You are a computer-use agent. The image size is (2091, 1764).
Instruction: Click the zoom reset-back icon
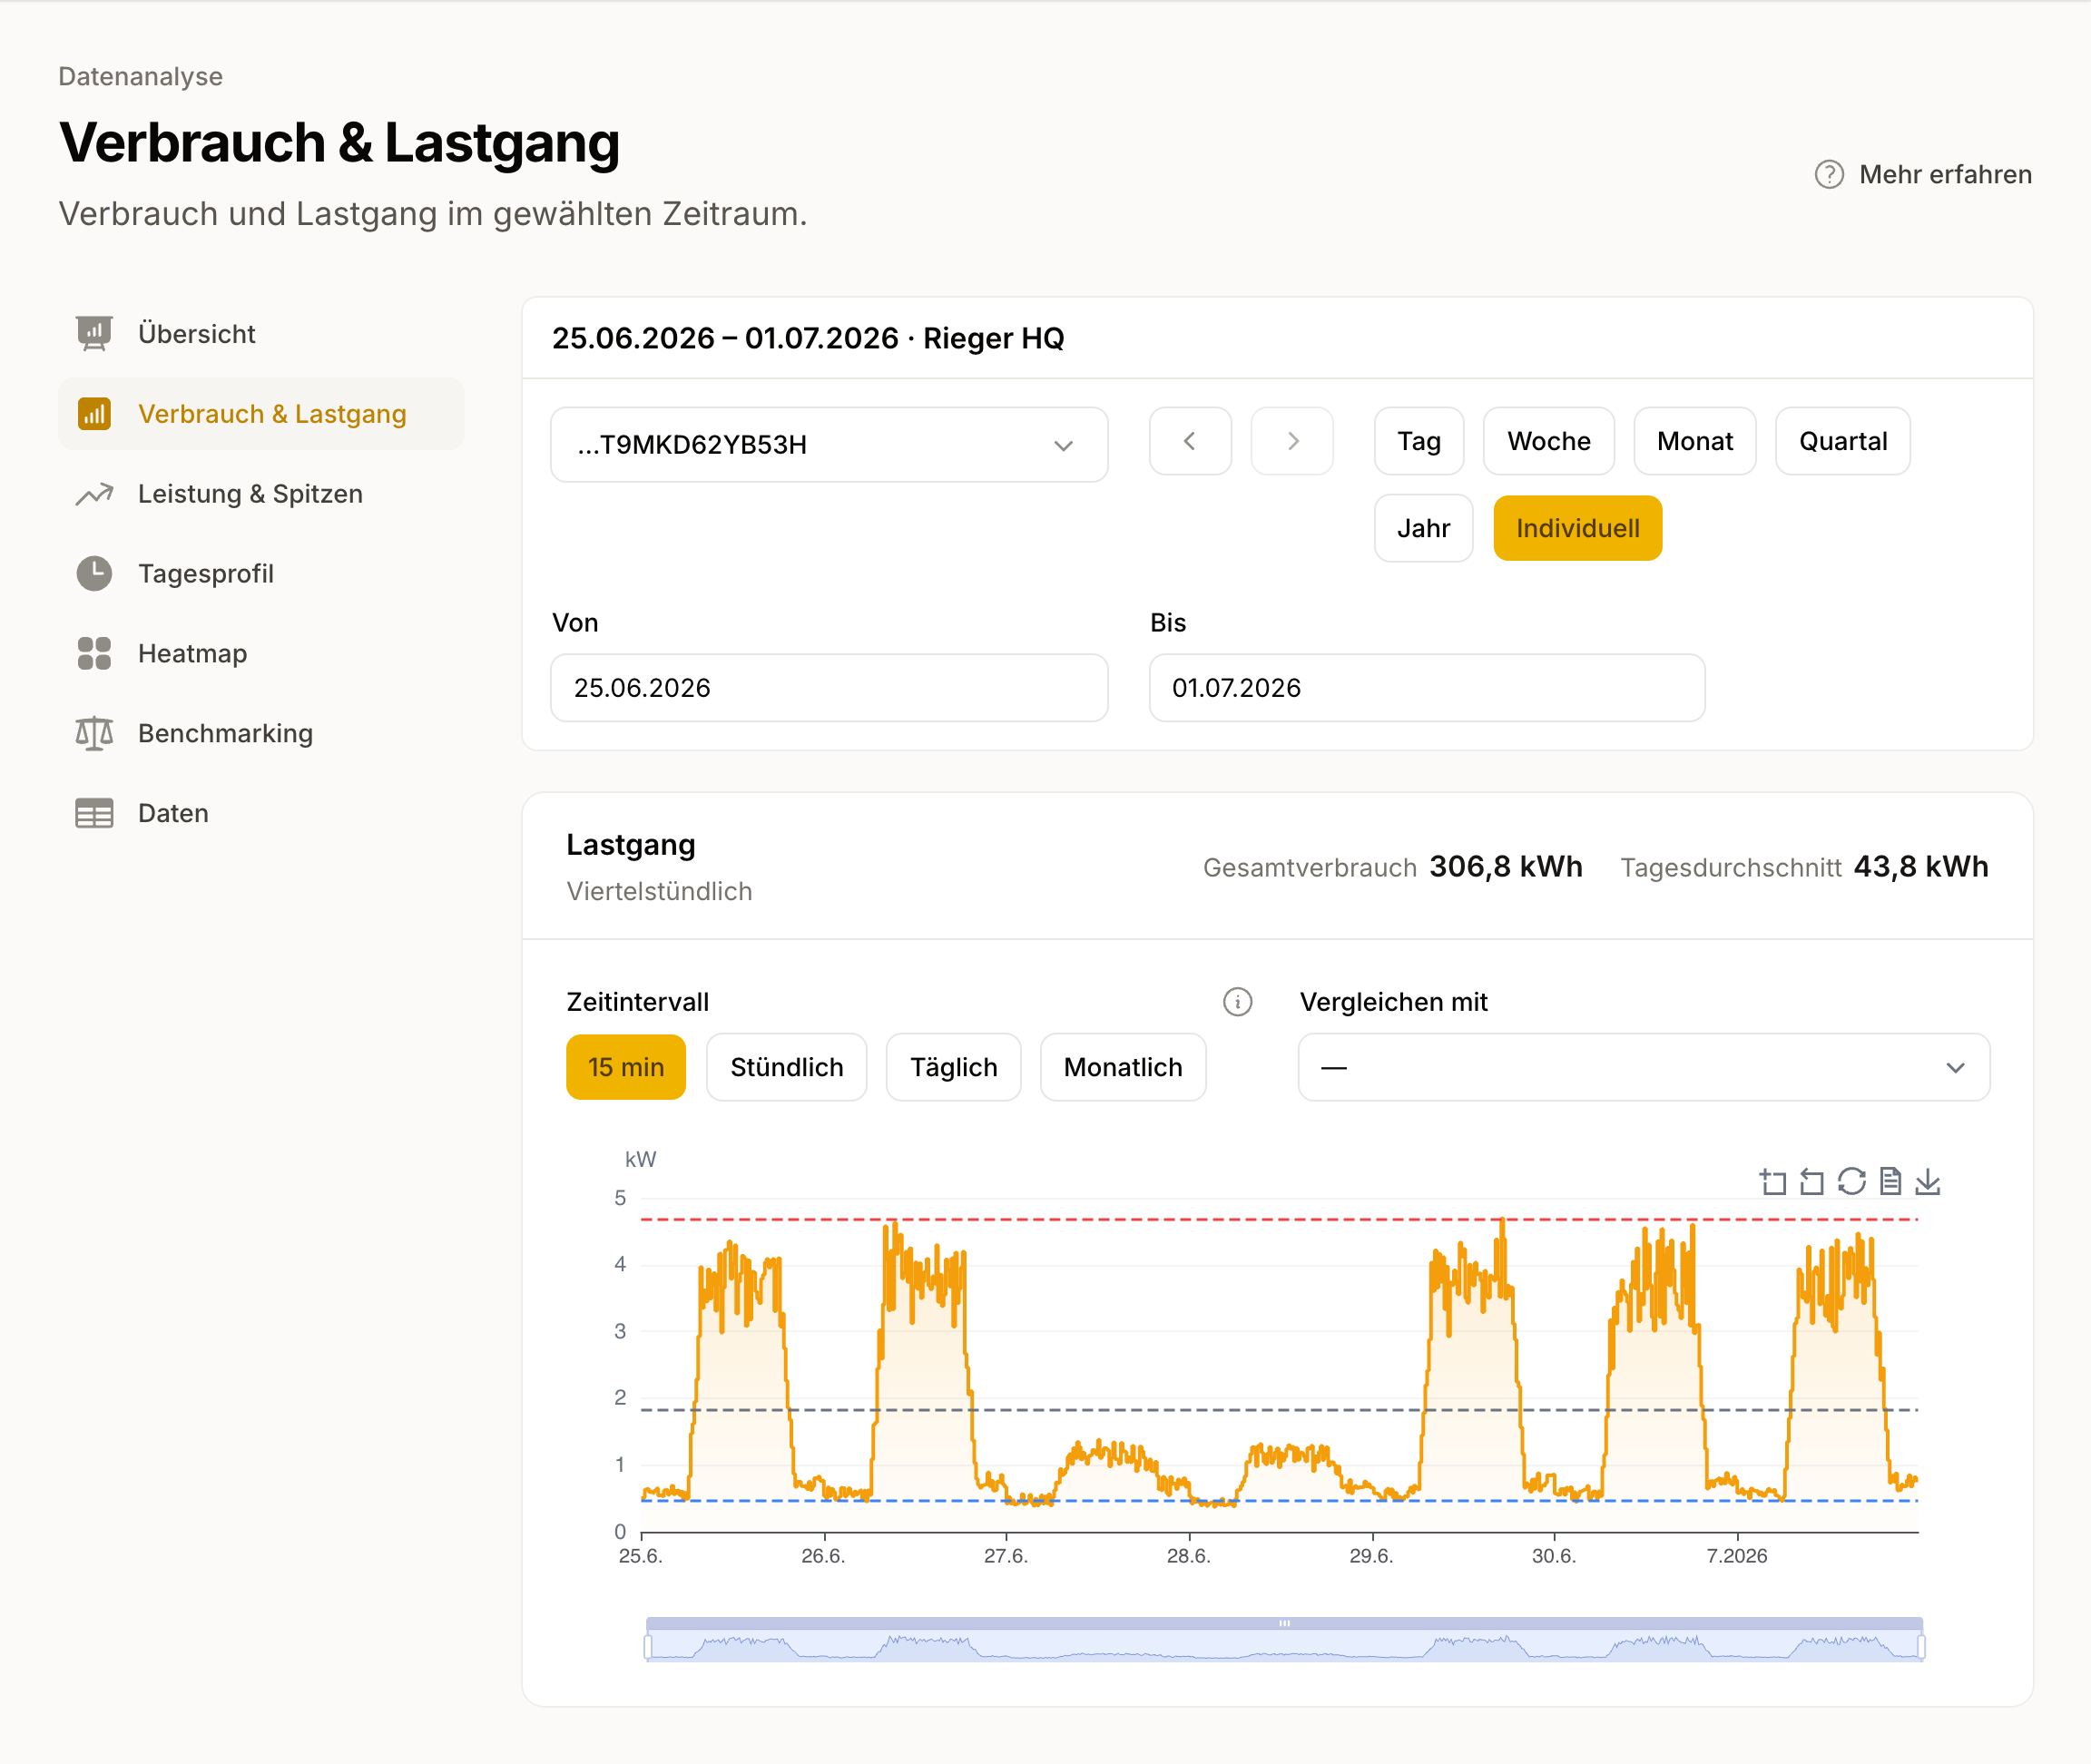pyautogui.click(x=1812, y=1182)
